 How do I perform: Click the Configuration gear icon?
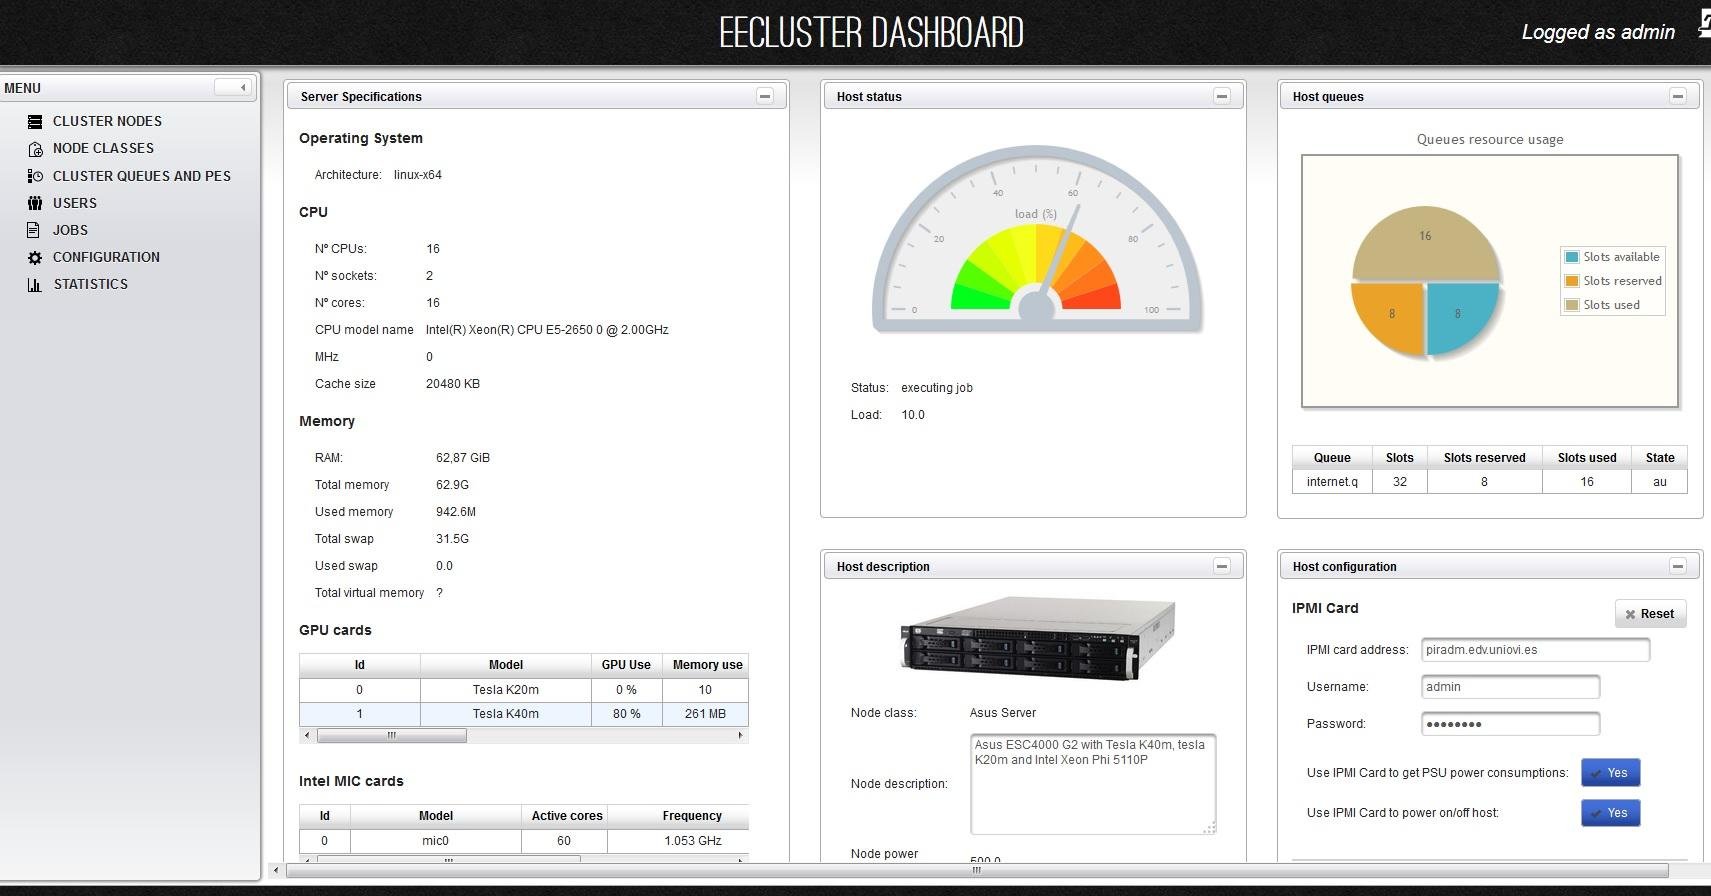click(35, 257)
